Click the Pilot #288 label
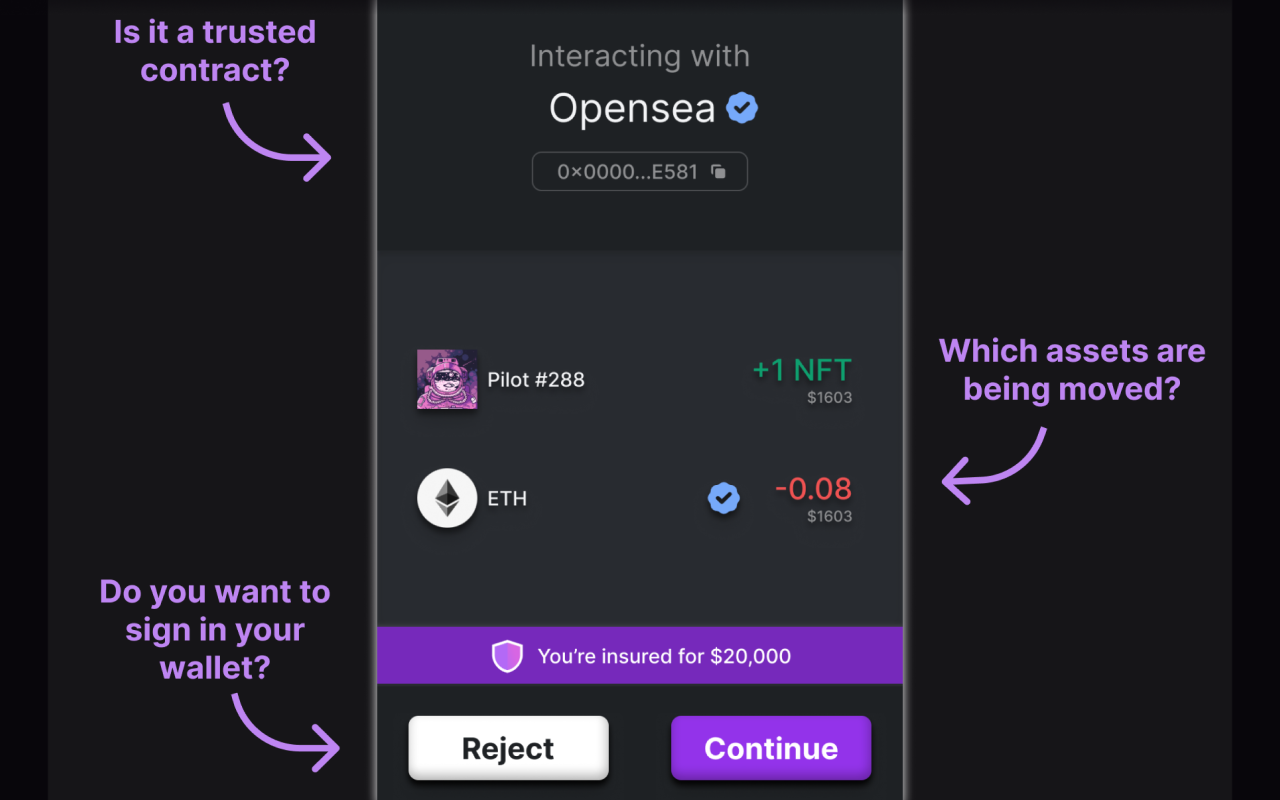Screen dimensions: 1280x800 [536, 380]
